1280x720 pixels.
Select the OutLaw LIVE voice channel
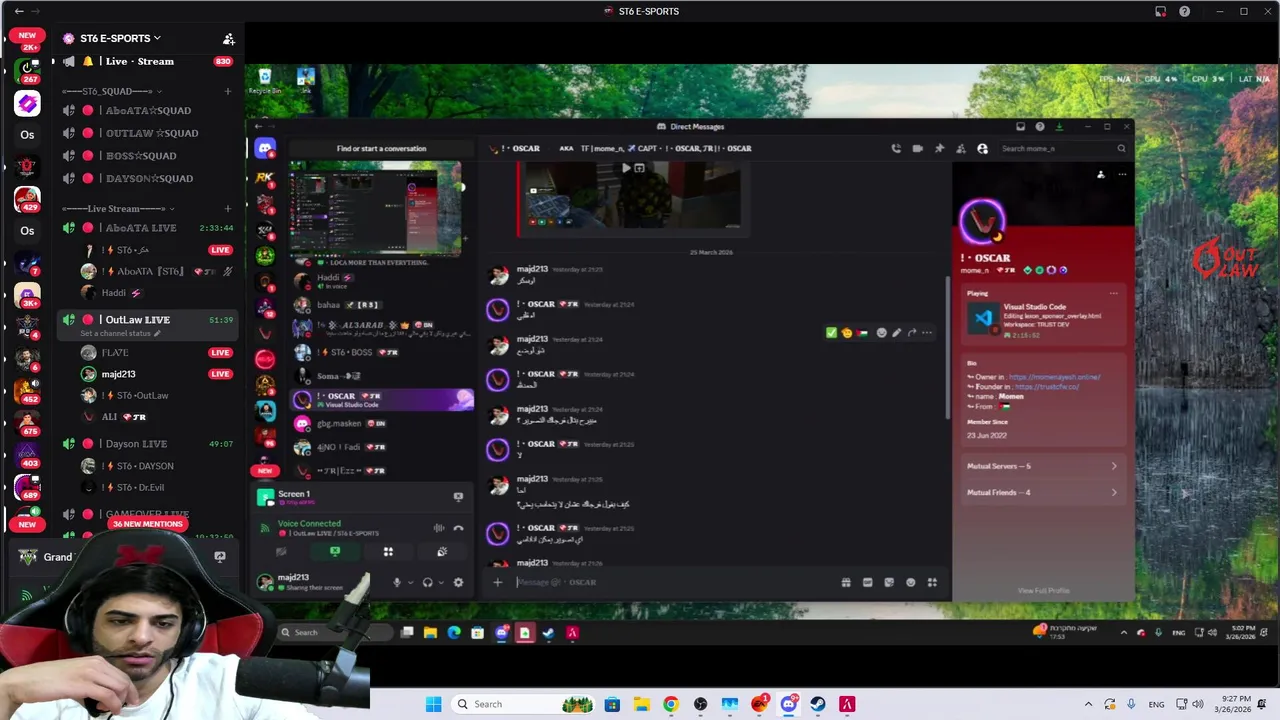pos(148,320)
